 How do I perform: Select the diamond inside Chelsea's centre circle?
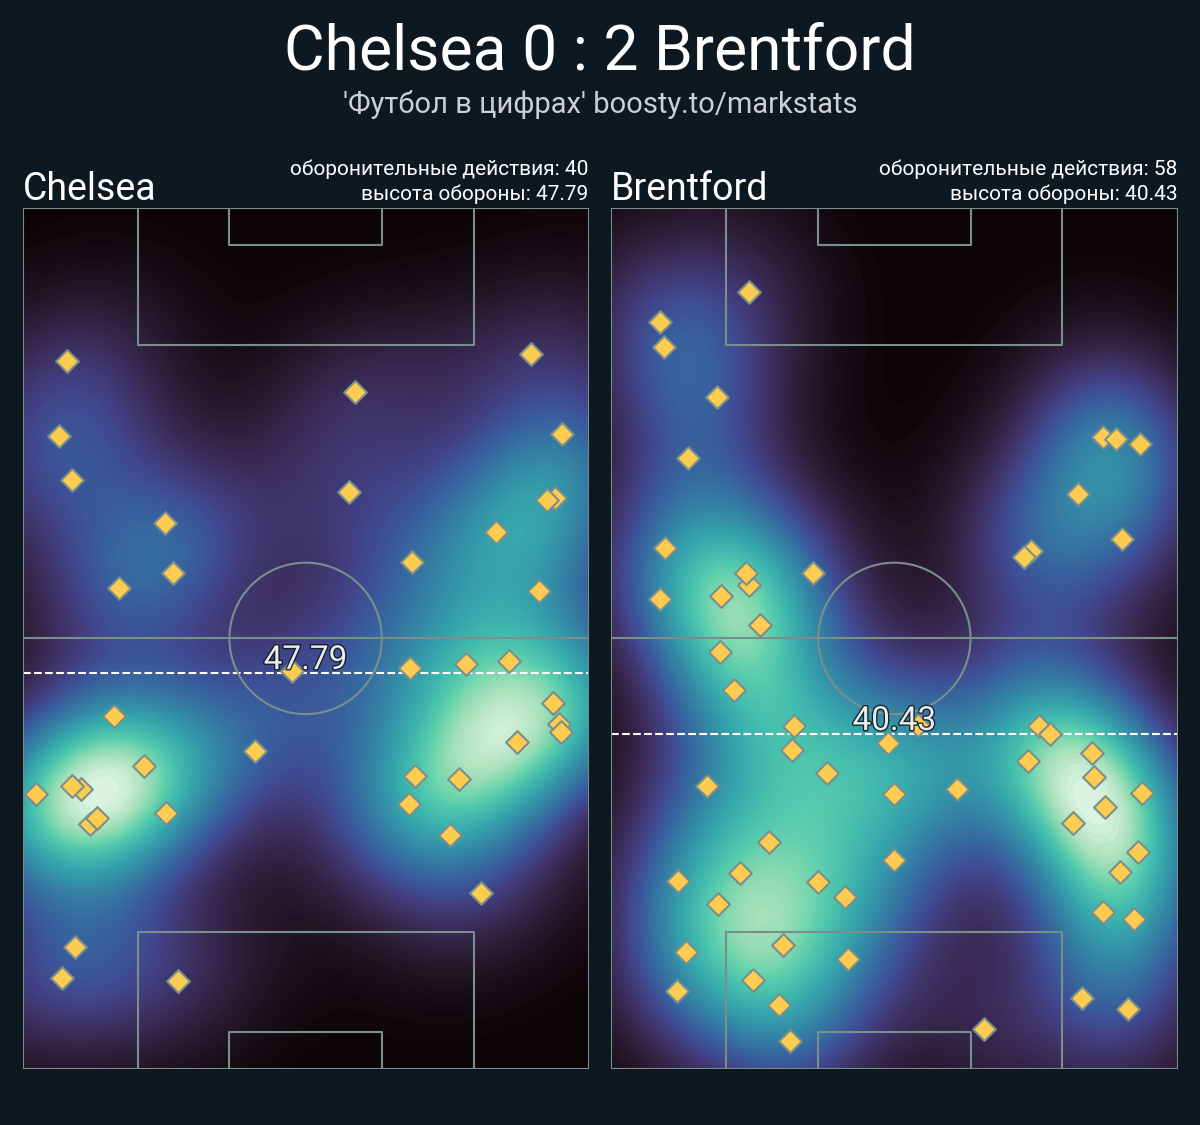click(x=292, y=672)
